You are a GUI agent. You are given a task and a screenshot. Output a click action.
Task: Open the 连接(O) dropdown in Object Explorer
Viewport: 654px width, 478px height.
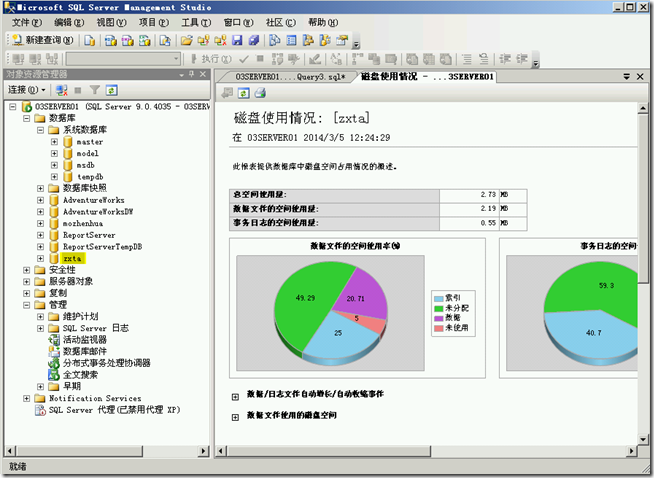27,90
